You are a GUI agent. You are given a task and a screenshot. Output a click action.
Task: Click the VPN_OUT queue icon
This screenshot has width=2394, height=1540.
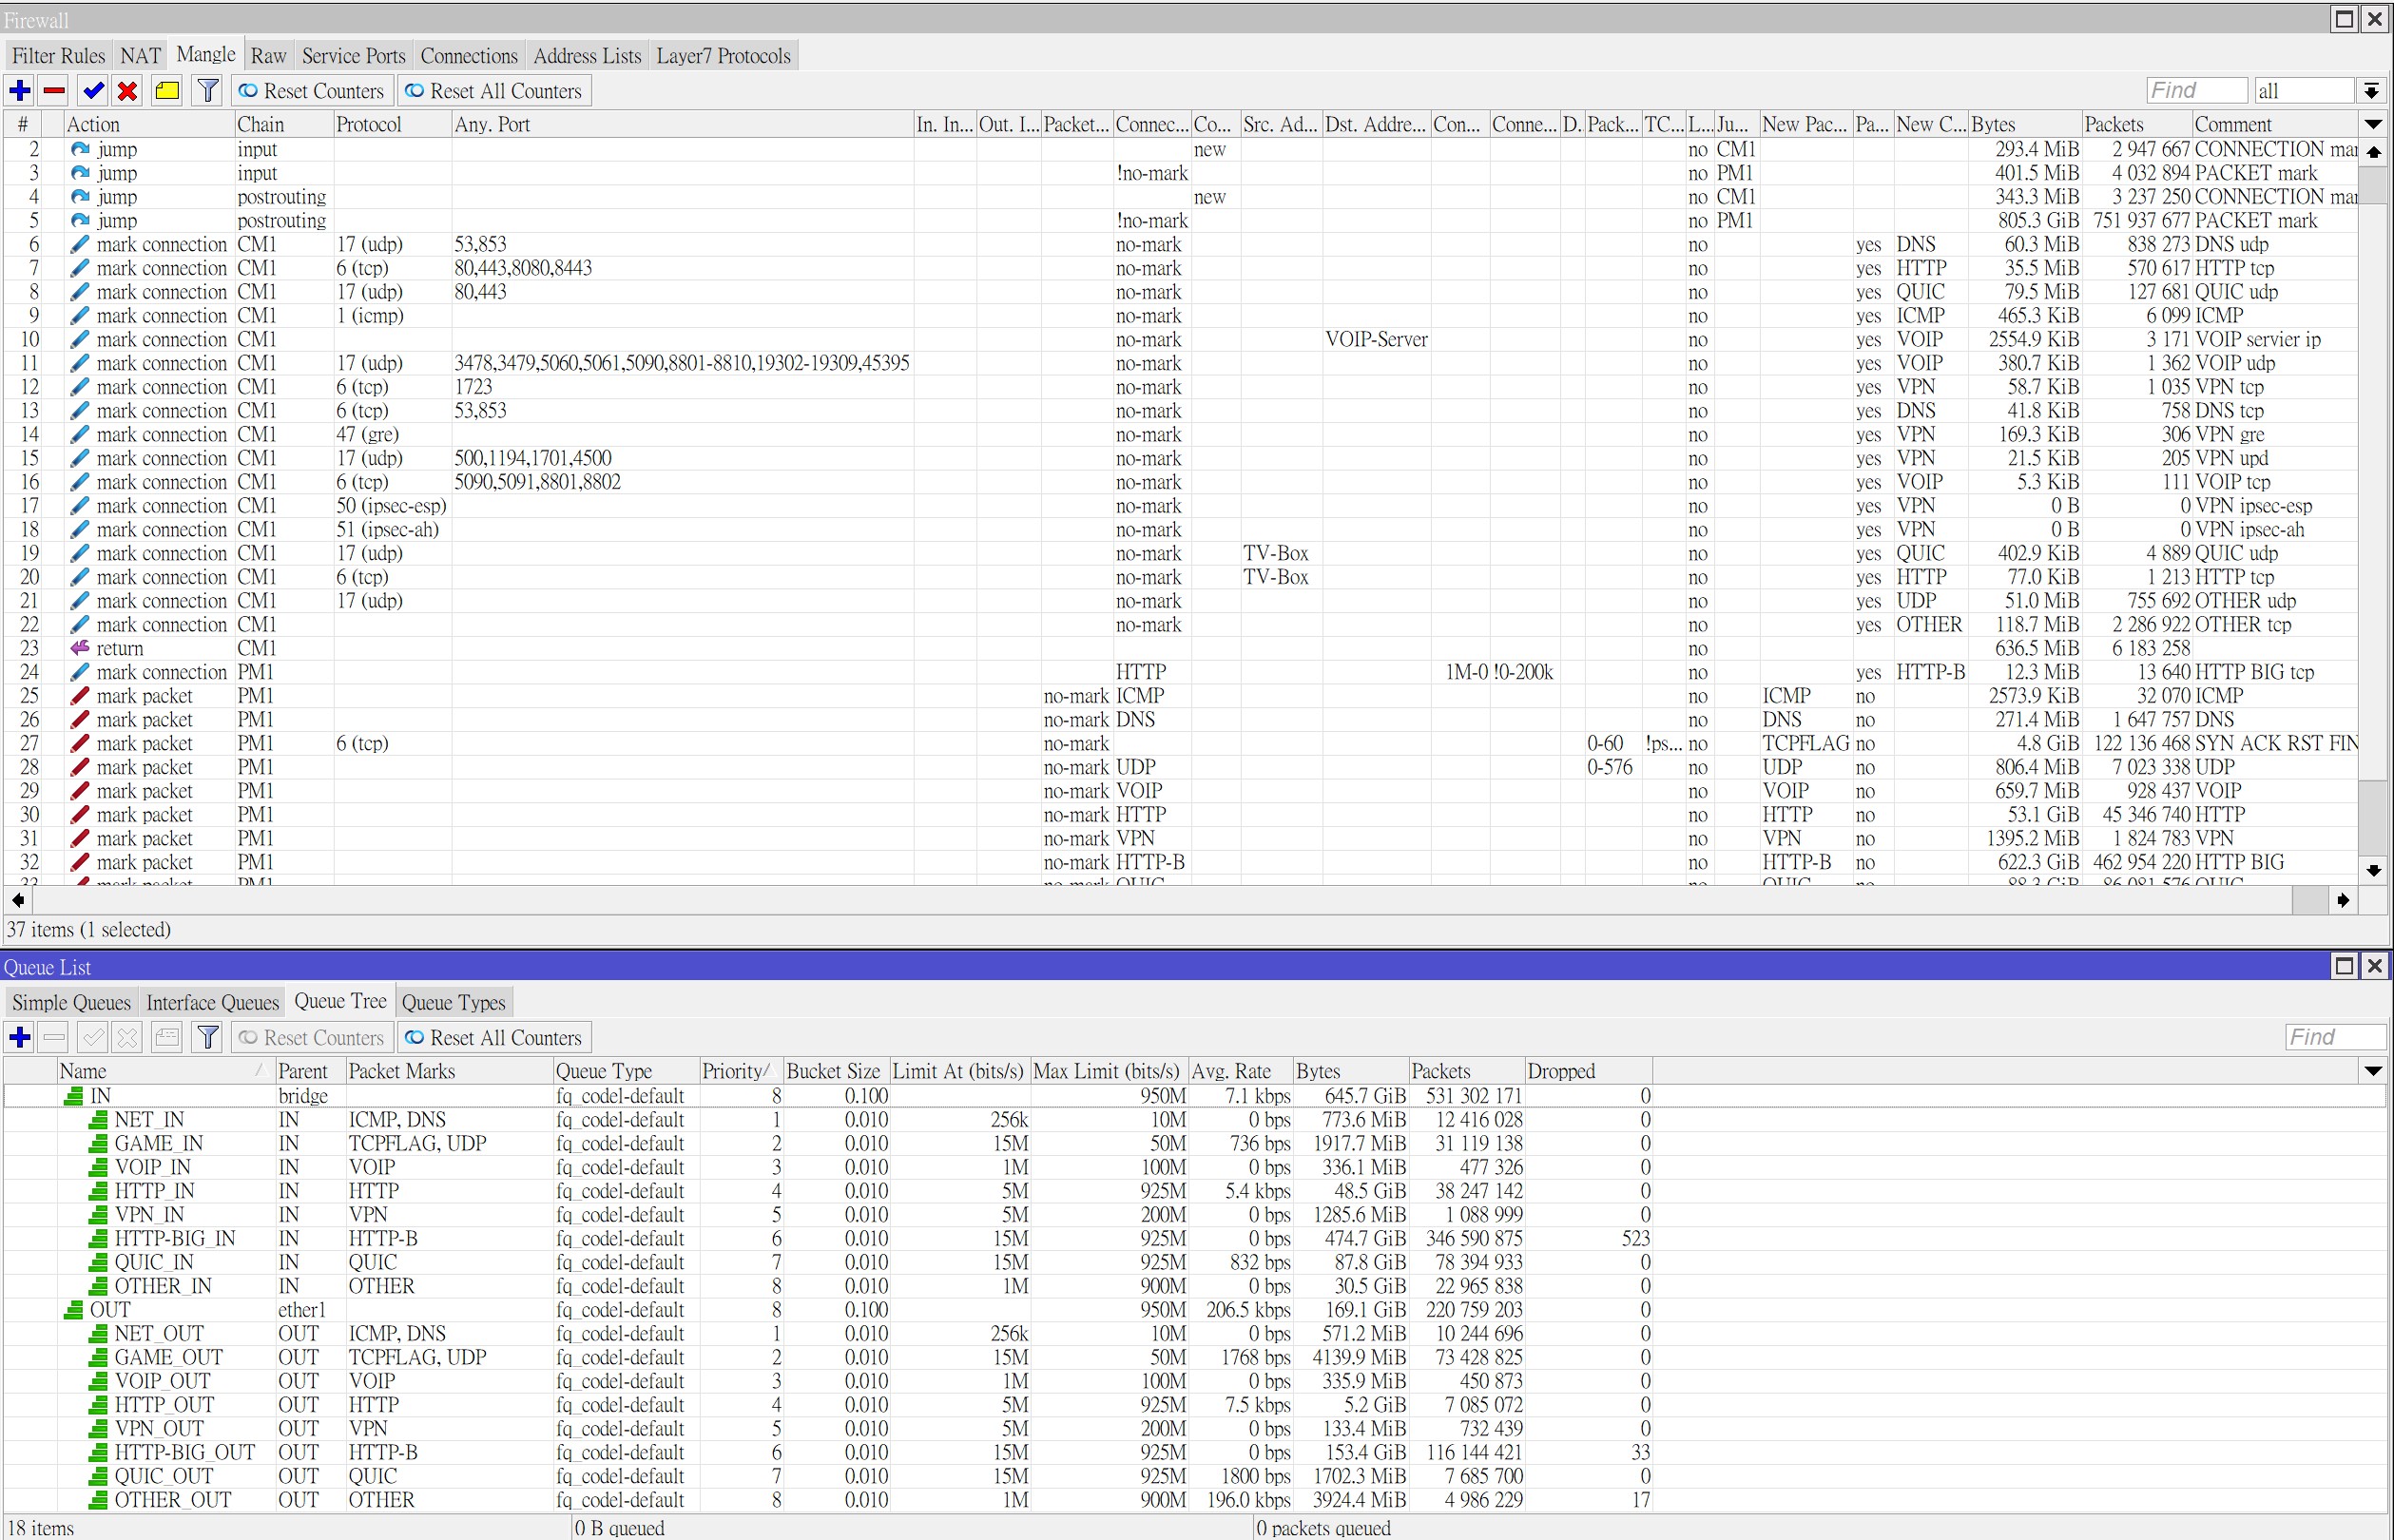98,1429
